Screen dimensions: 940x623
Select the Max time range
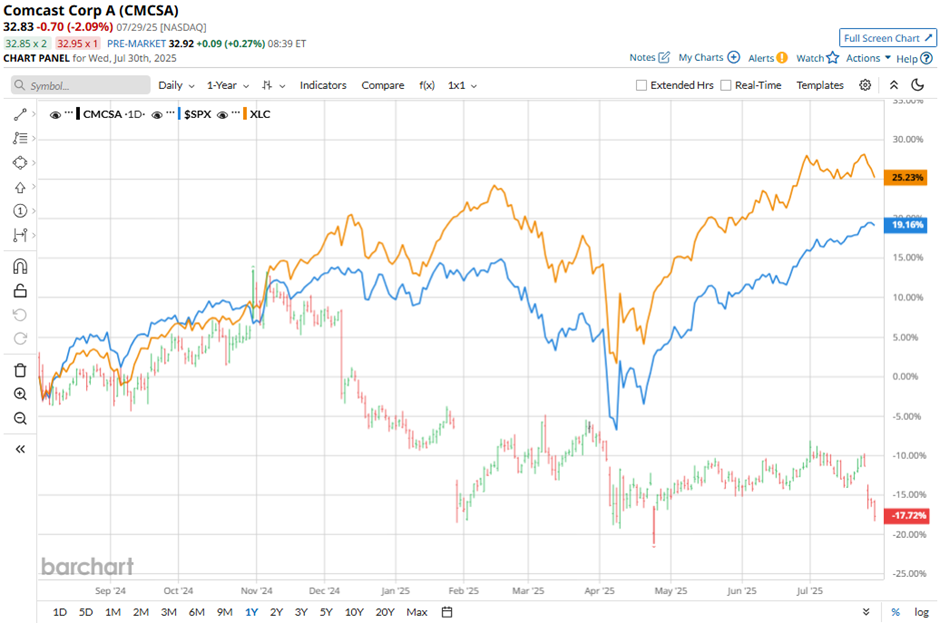417,612
